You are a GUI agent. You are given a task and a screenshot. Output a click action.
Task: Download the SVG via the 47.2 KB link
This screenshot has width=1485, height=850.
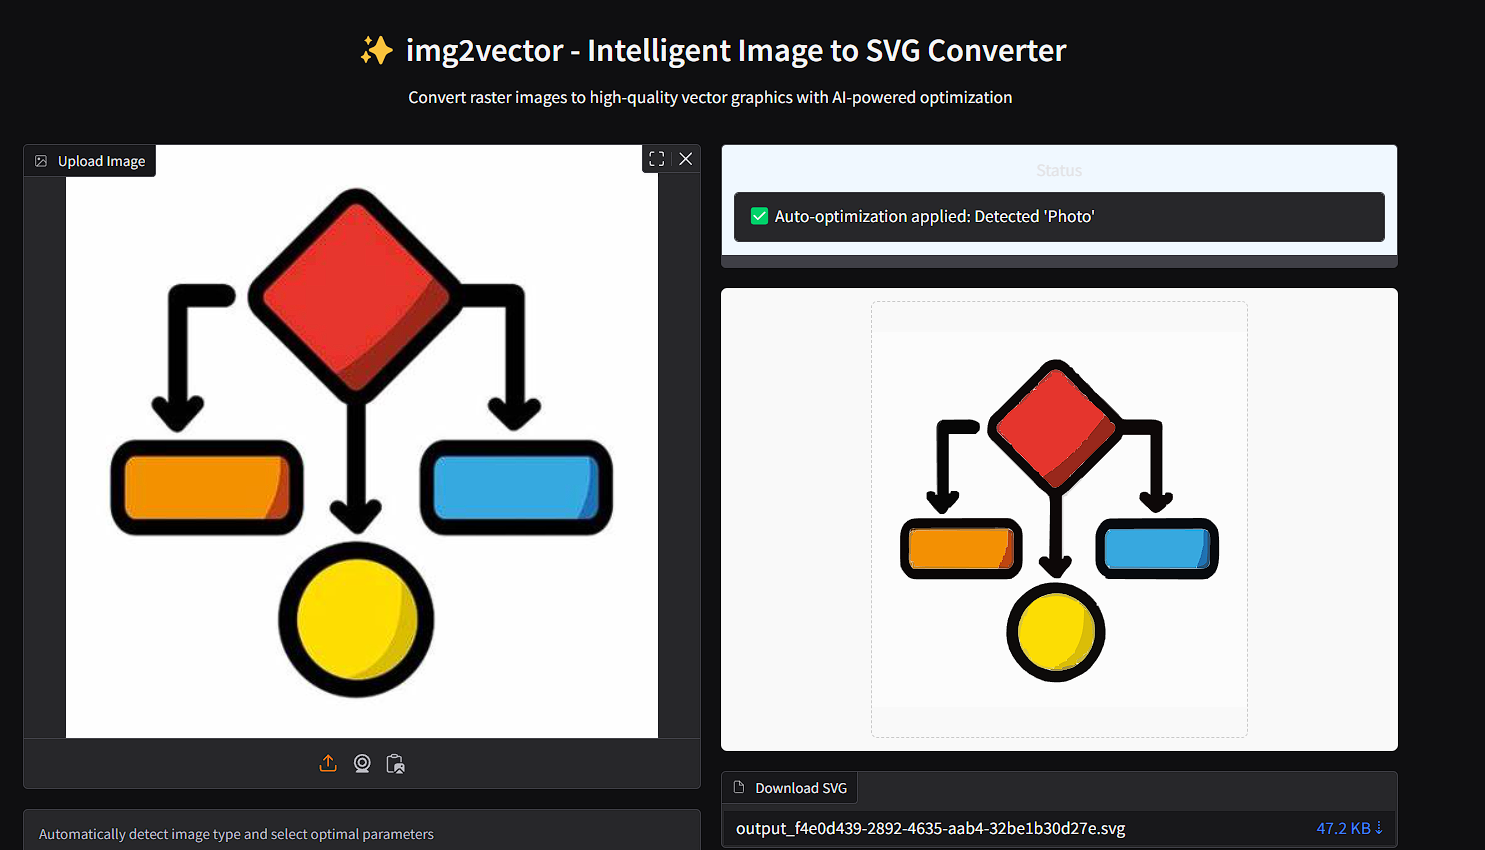(1344, 828)
